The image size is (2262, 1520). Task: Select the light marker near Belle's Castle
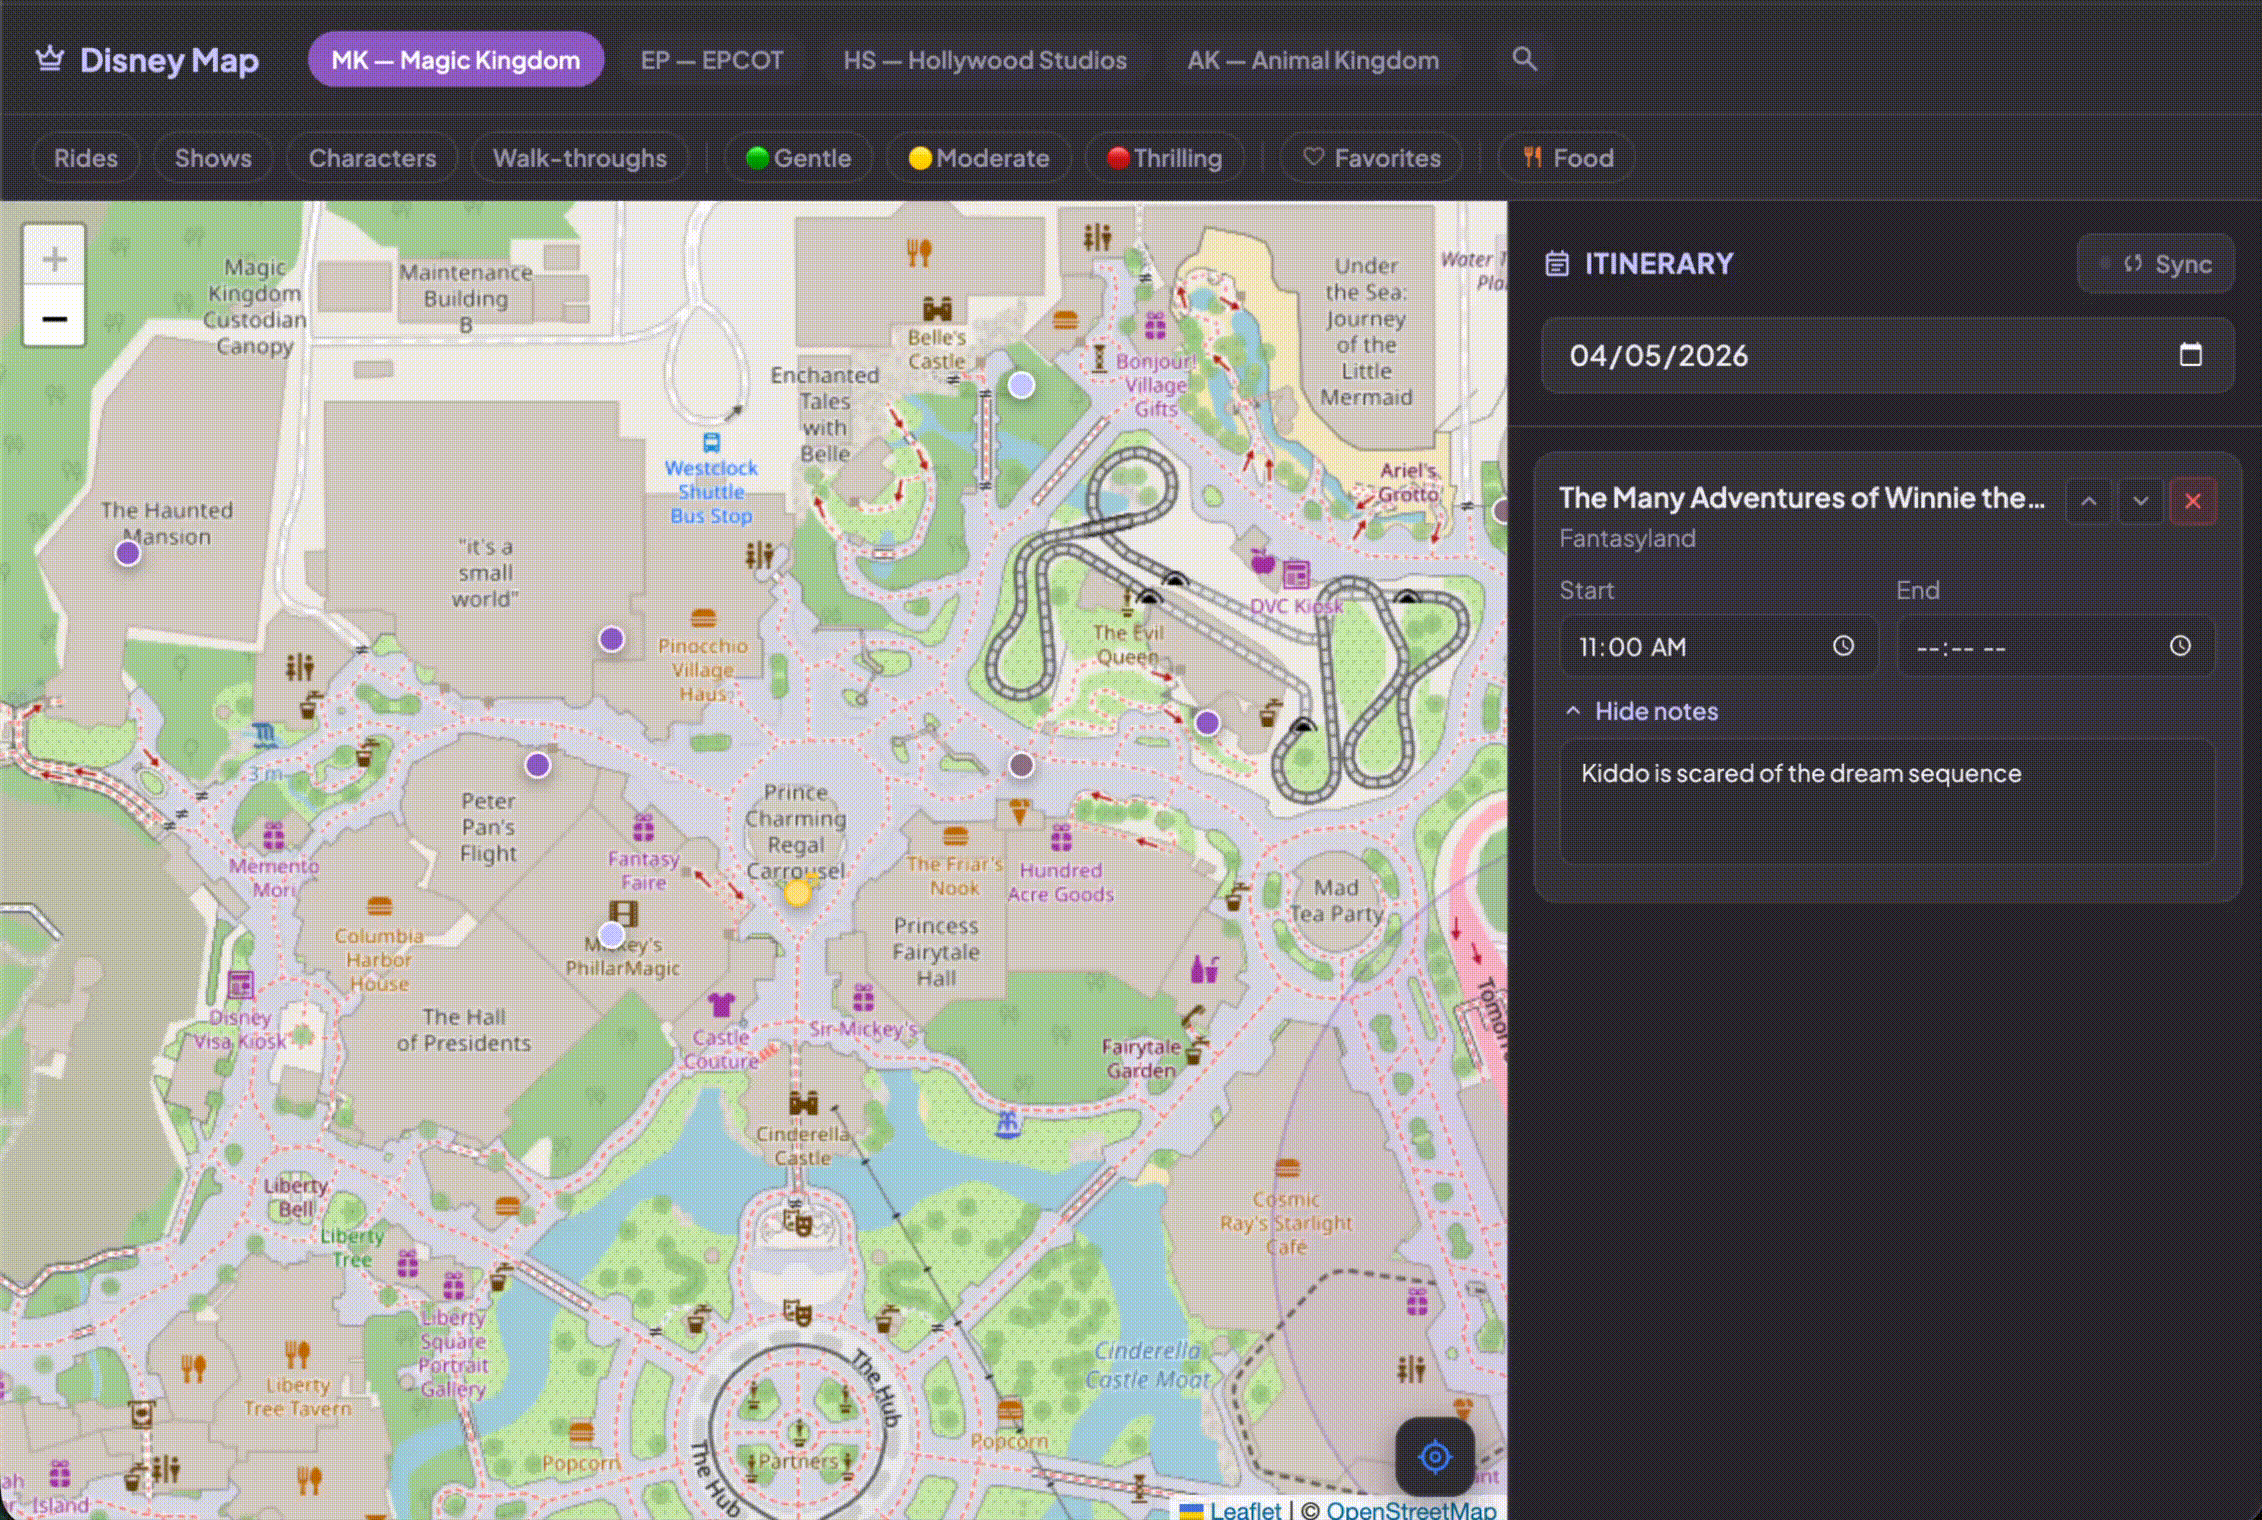(x=1021, y=385)
